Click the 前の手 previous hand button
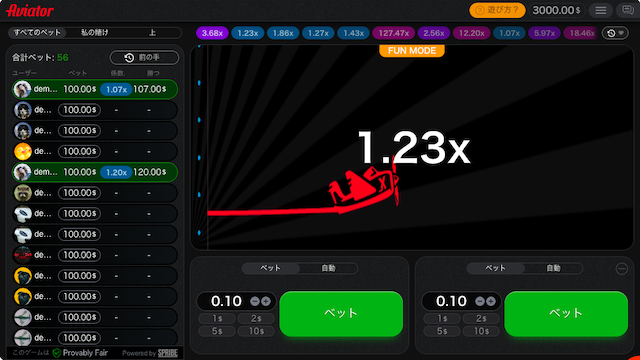 pos(144,58)
